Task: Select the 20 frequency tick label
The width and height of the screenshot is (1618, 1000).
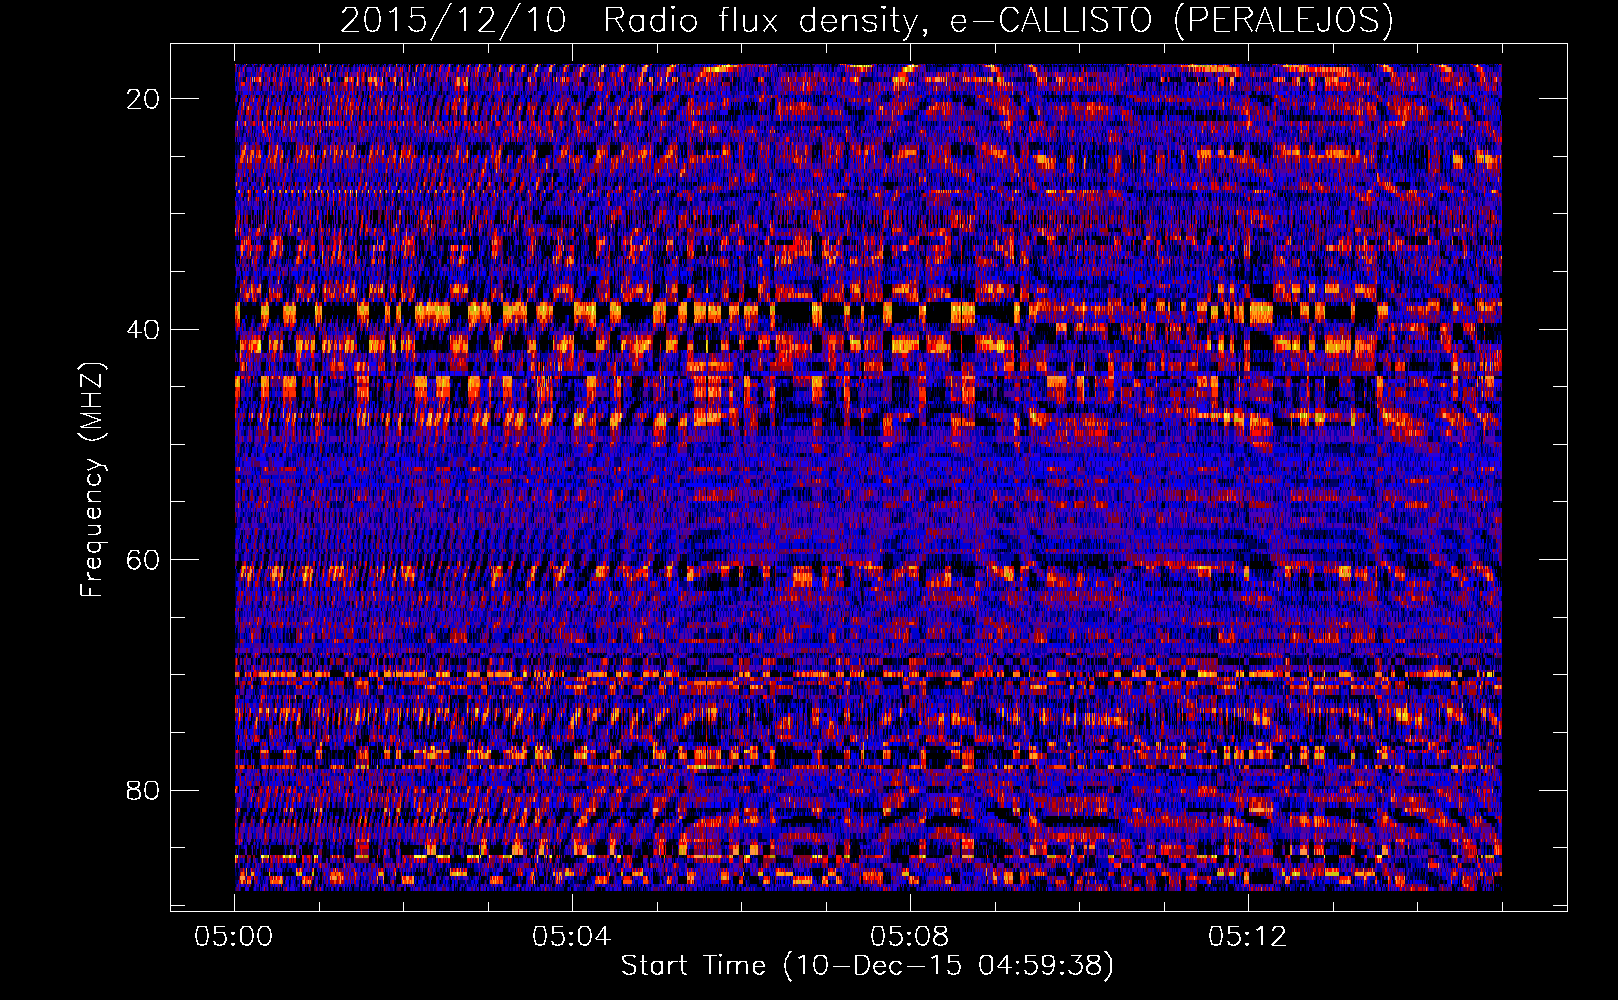Action: (x=144, y=99)
